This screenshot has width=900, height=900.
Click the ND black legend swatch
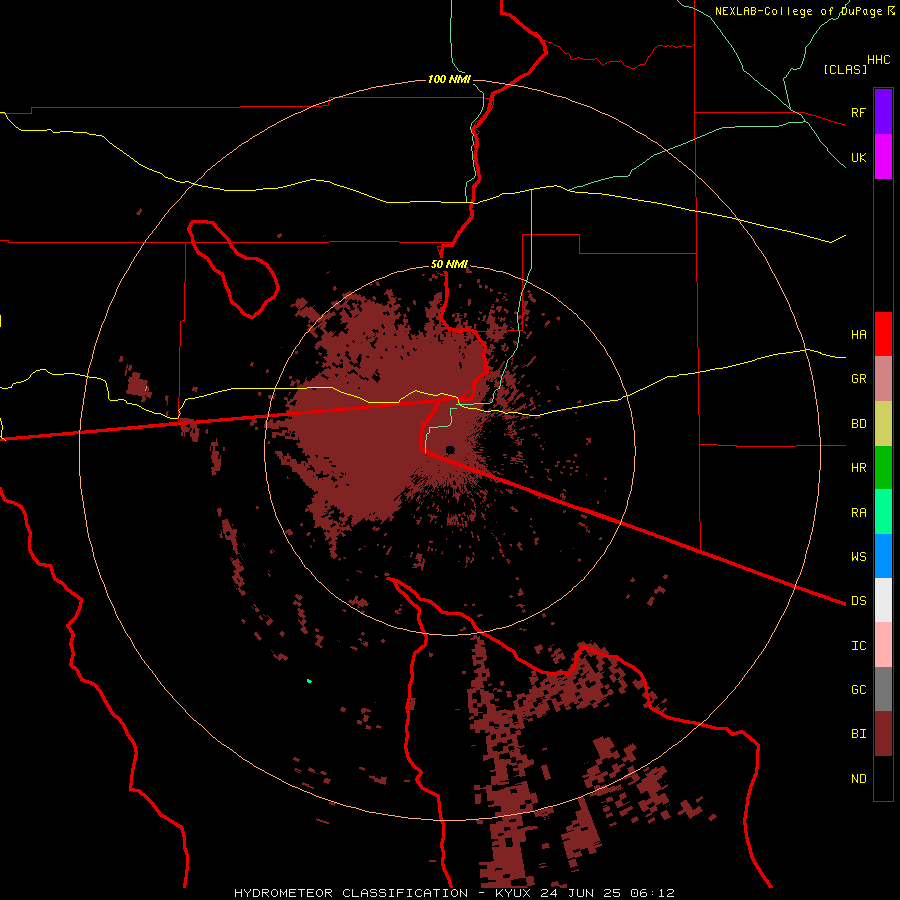883,778
